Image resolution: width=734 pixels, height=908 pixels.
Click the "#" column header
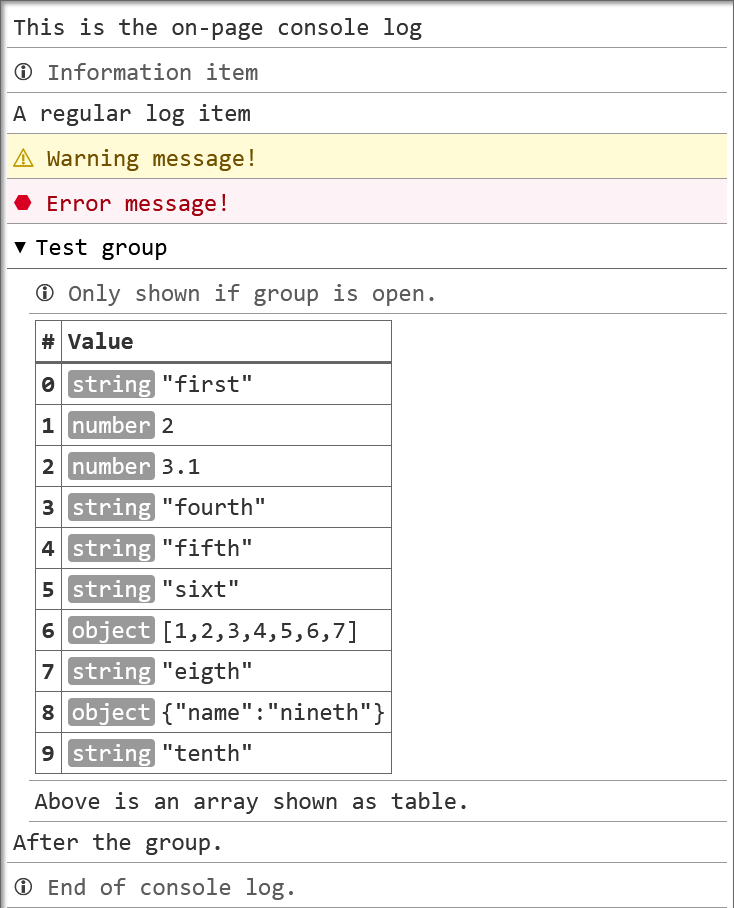(x=47, y=341)
